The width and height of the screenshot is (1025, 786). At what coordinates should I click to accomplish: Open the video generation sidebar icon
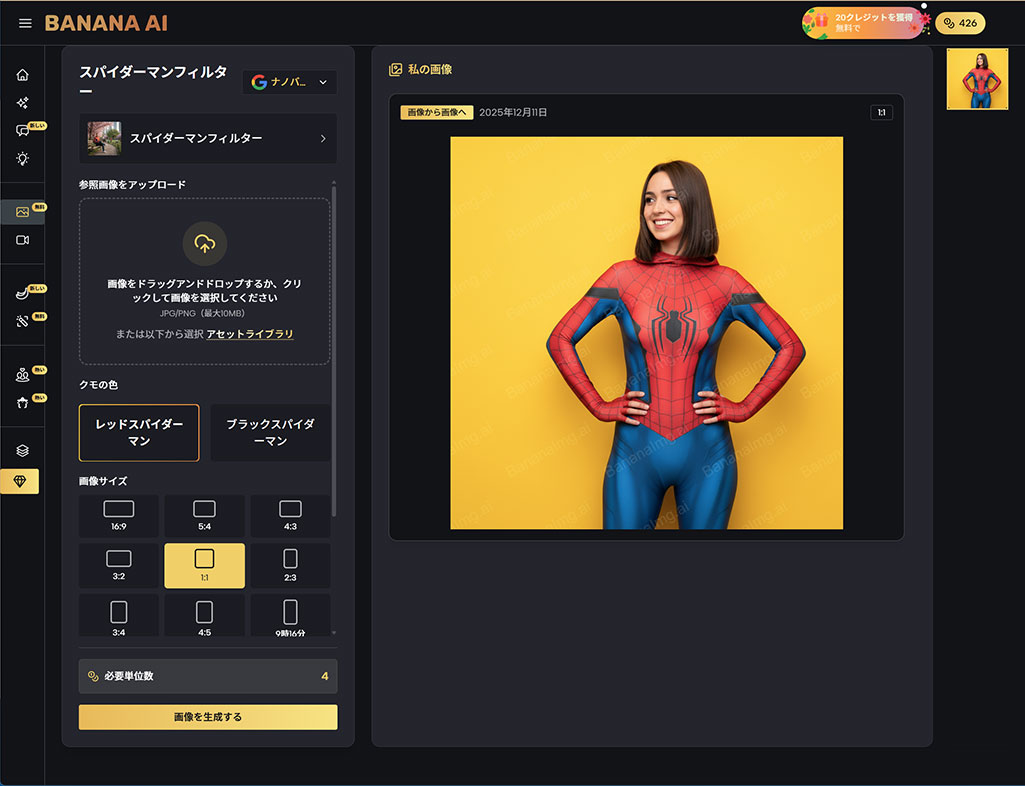point(23,240)
